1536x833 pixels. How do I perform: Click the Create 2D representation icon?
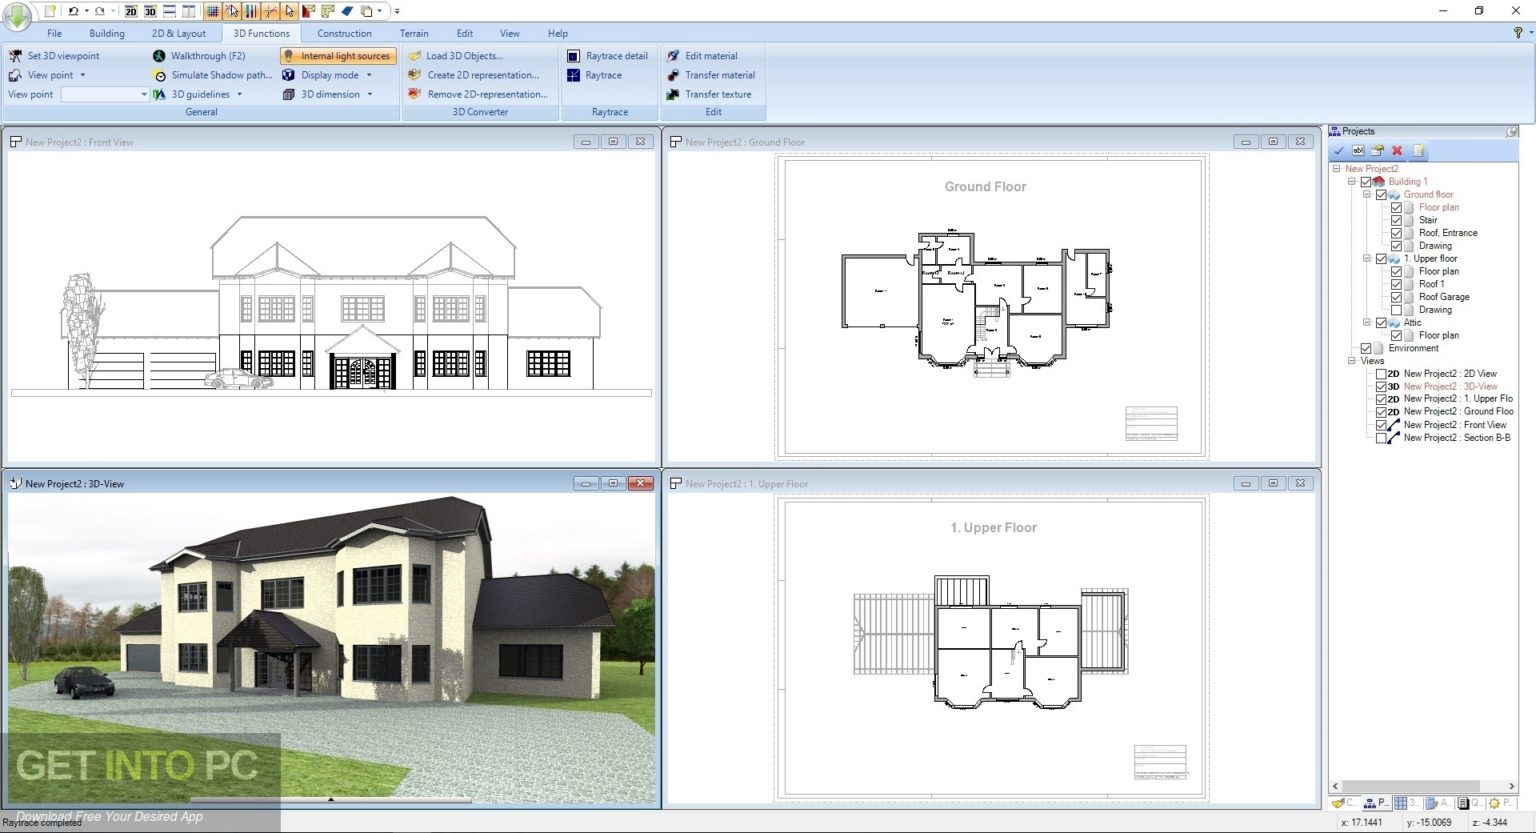click(x=415, y=75)
